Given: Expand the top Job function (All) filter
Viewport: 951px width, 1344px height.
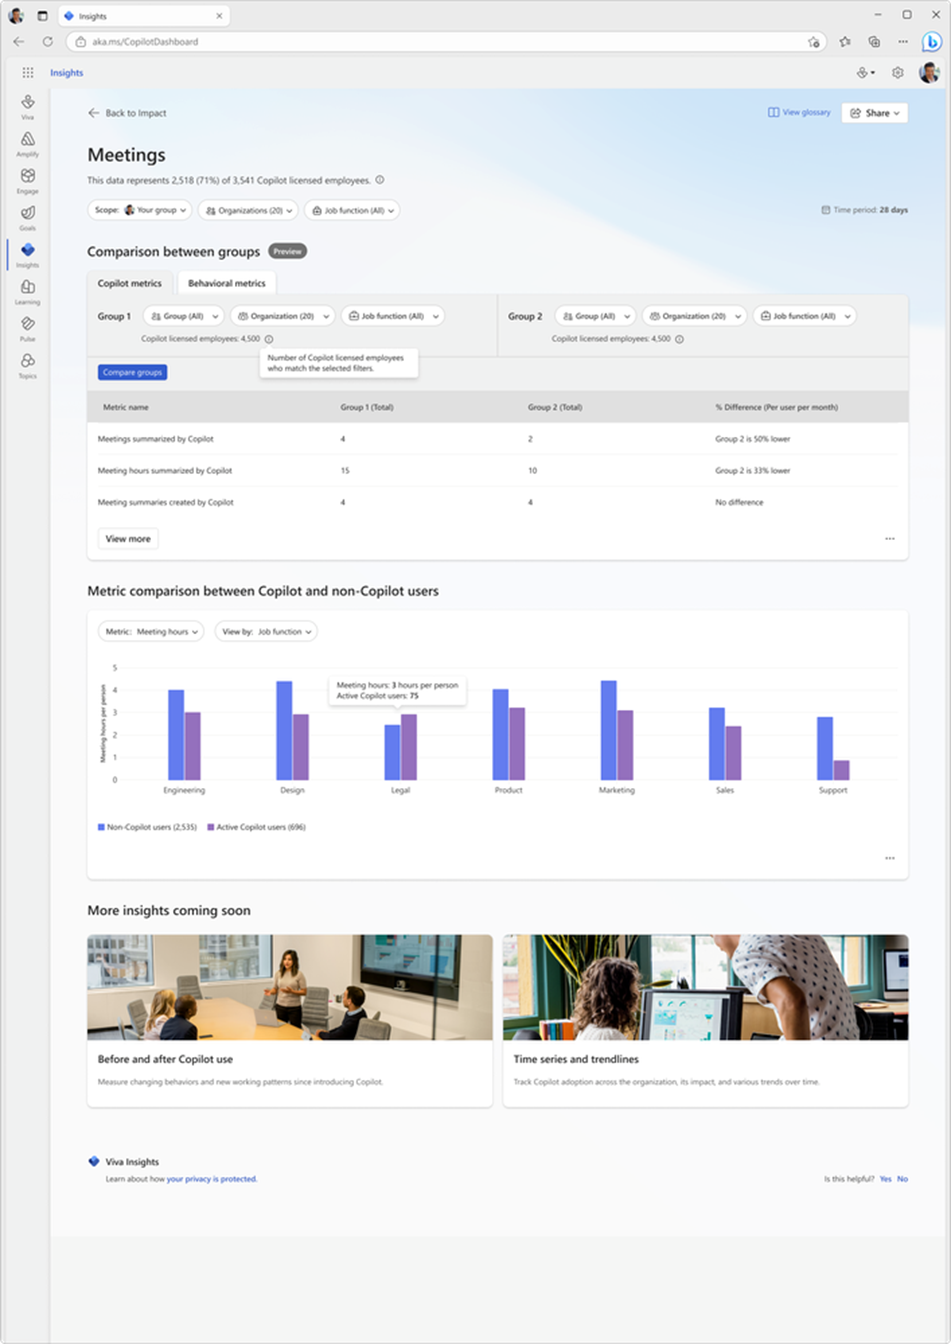Looking at the screenshot, I should [x=352, y=210].
